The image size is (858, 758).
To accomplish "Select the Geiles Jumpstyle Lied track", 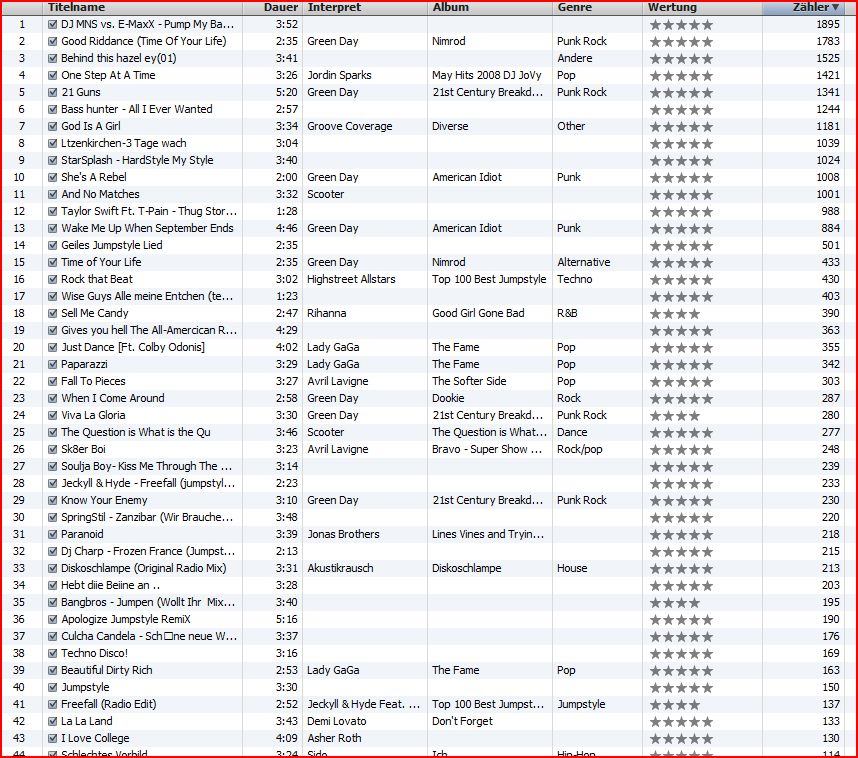I will click(x=112, y=245).
